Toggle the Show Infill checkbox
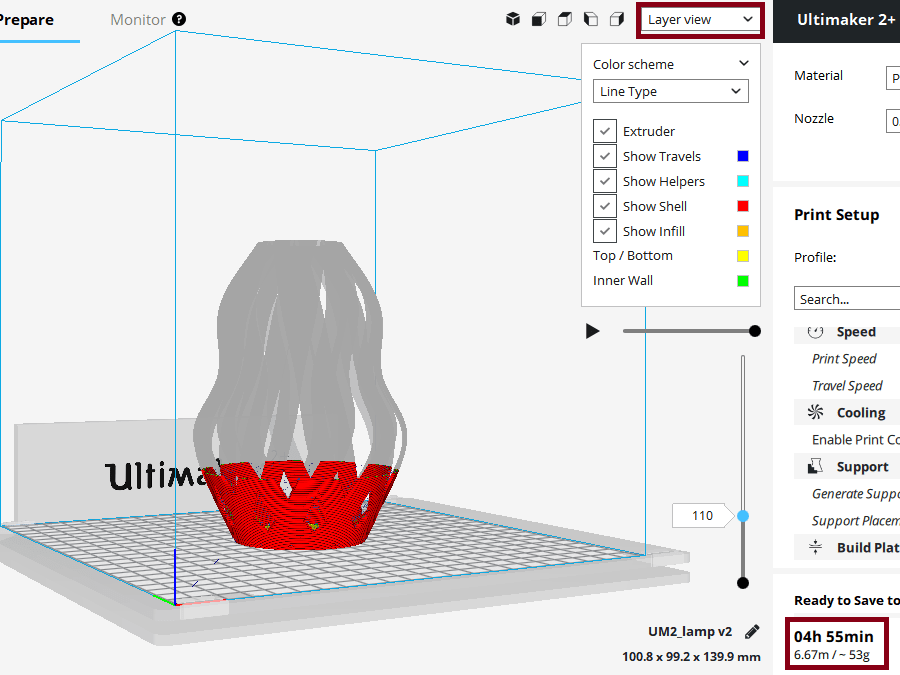 coord(605,231)
